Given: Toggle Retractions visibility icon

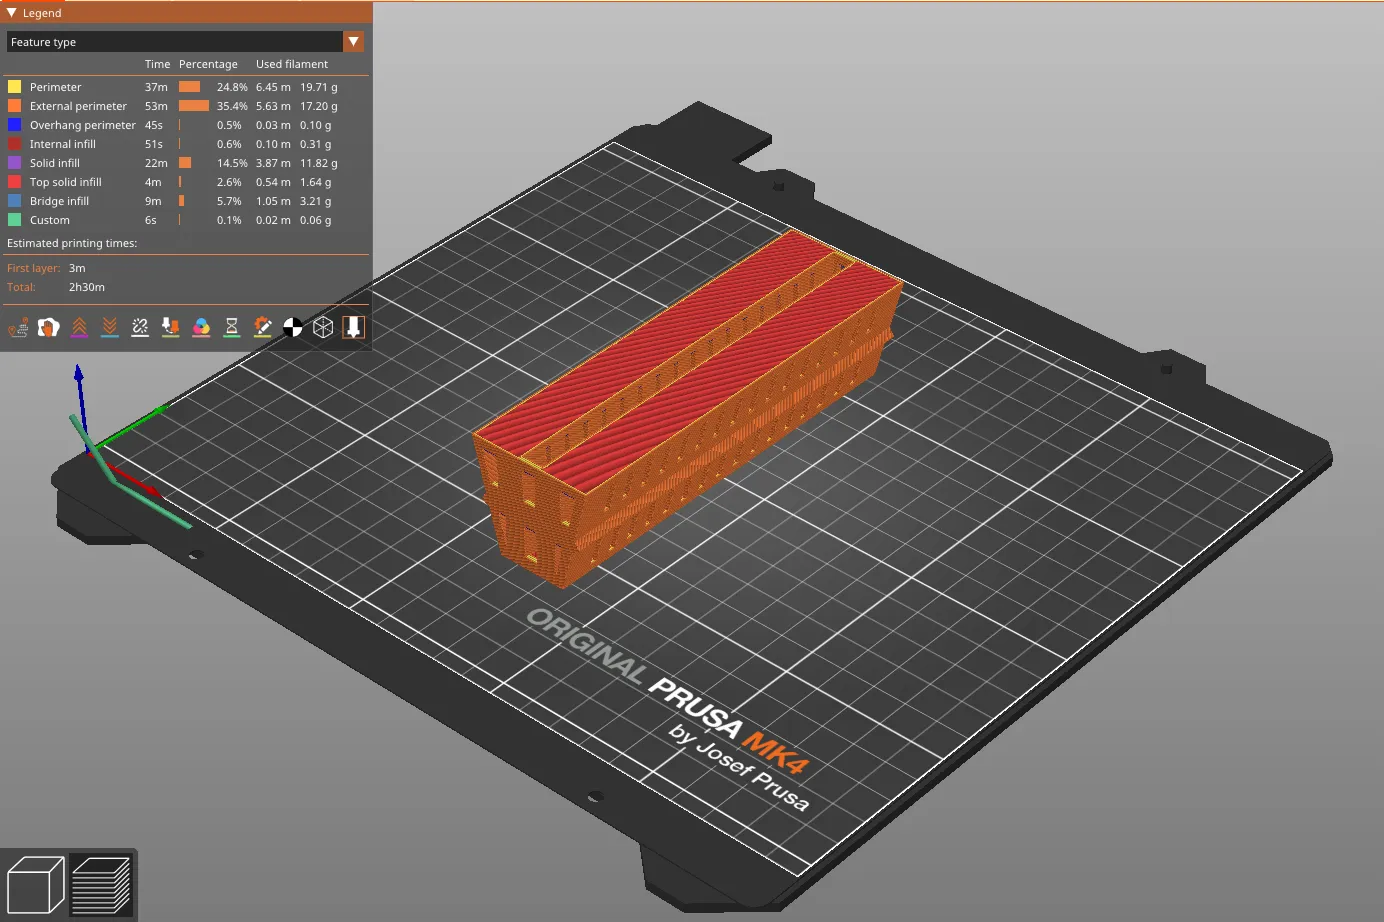Looking at the screenshot, I should (79, 327).
